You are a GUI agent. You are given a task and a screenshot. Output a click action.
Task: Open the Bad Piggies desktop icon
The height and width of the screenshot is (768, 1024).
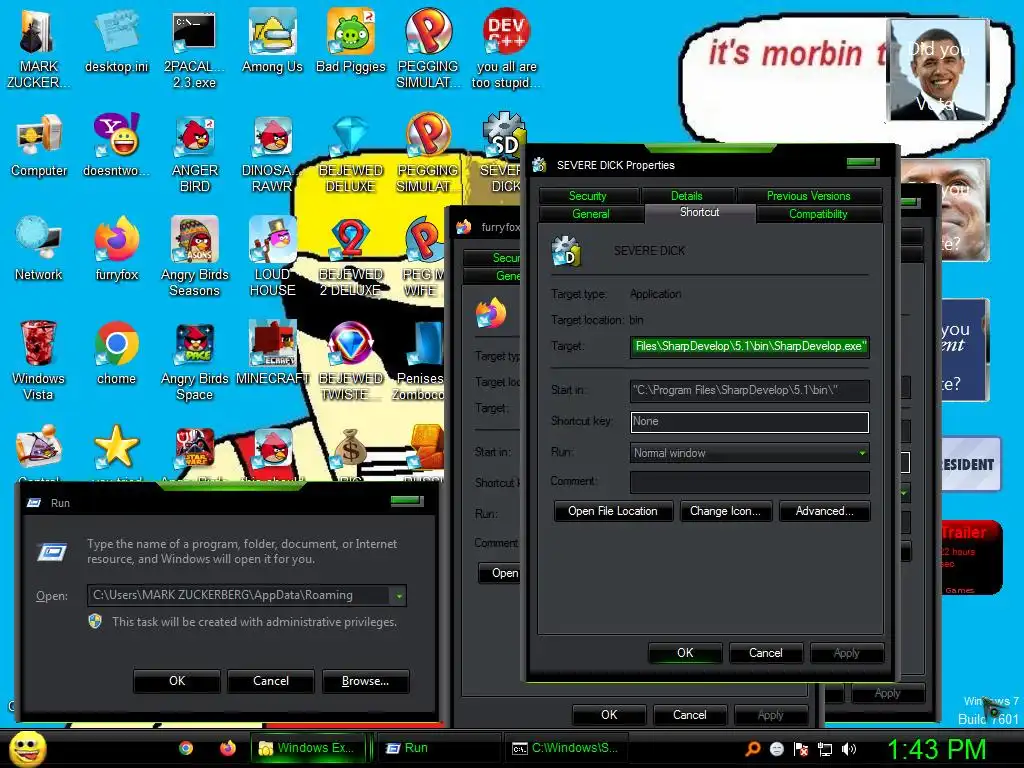click(351, 40)
